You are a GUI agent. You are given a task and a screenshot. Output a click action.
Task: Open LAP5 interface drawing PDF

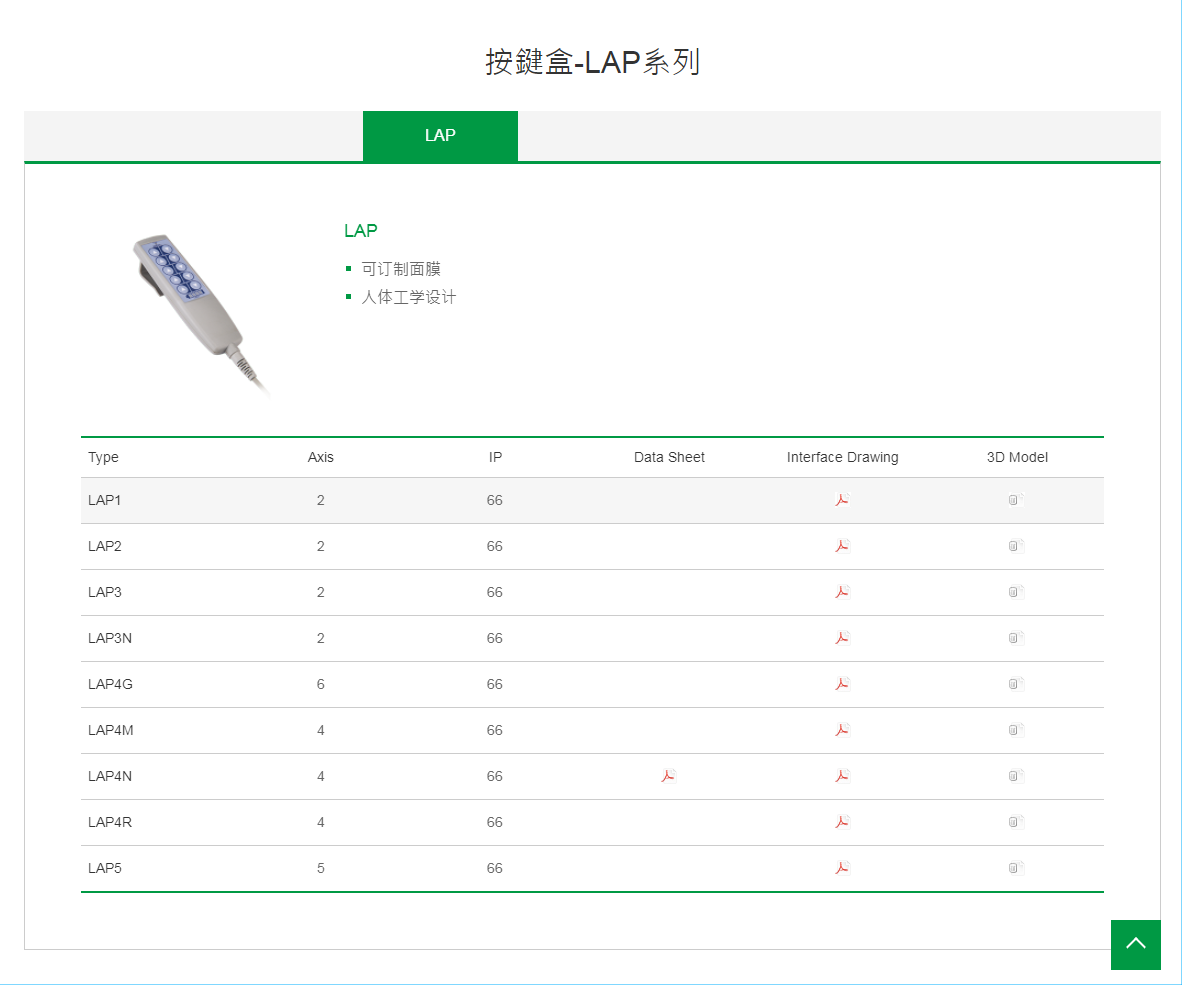tap(842, 867)
